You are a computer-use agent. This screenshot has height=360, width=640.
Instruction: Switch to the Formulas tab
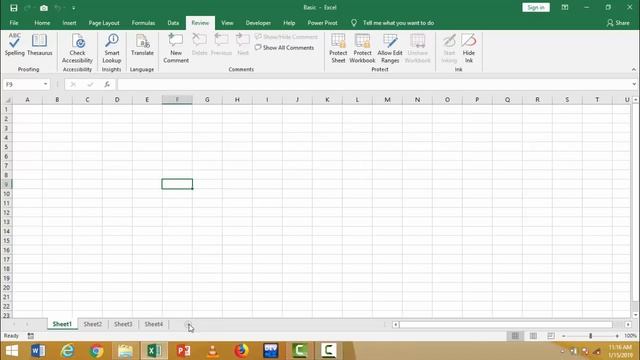pos(143,23)
